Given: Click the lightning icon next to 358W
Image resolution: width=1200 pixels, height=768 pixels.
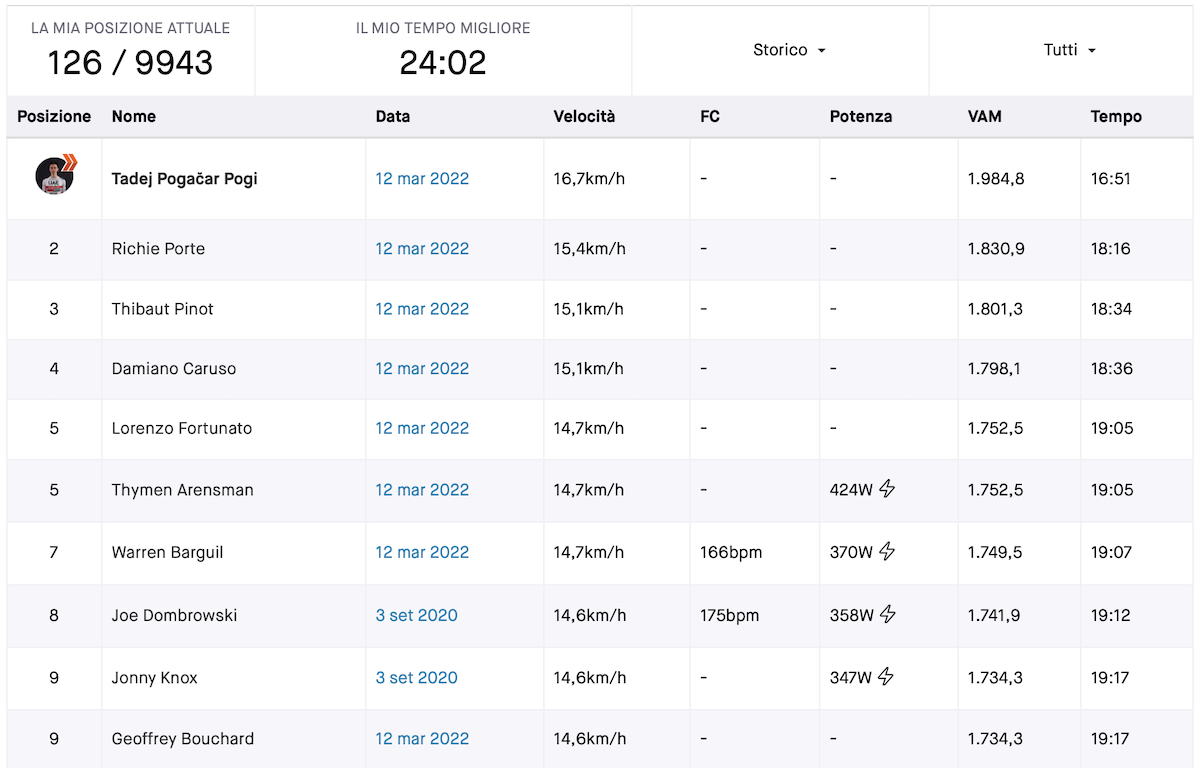Looking at the screenshot, I should click(x=887, y=614).
